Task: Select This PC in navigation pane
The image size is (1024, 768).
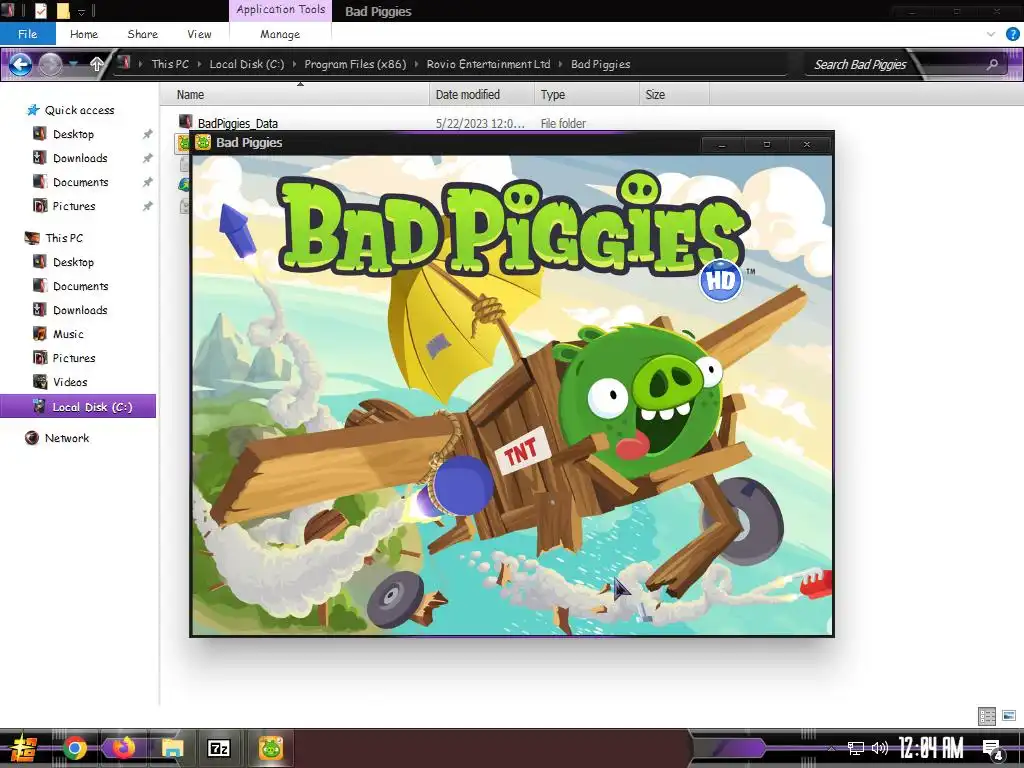Action: (64, 238)
